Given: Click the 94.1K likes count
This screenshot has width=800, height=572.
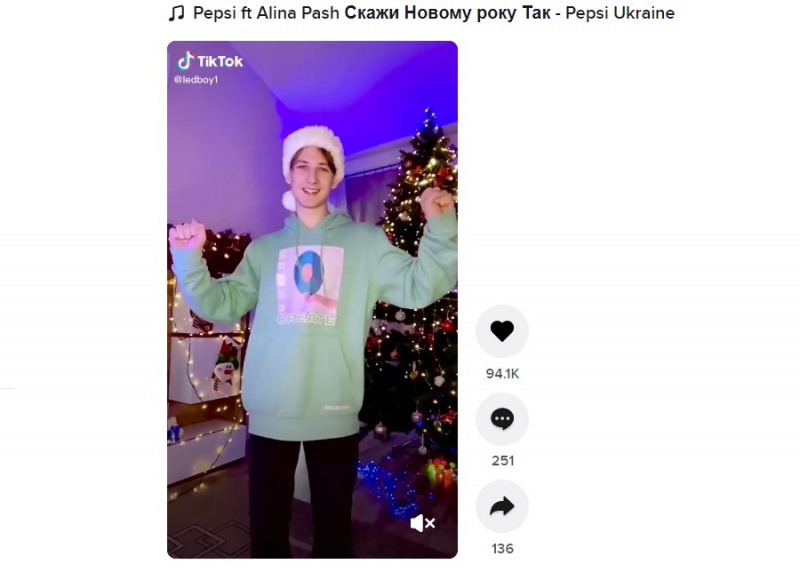Looking at the screenshot, I should 502,374.
